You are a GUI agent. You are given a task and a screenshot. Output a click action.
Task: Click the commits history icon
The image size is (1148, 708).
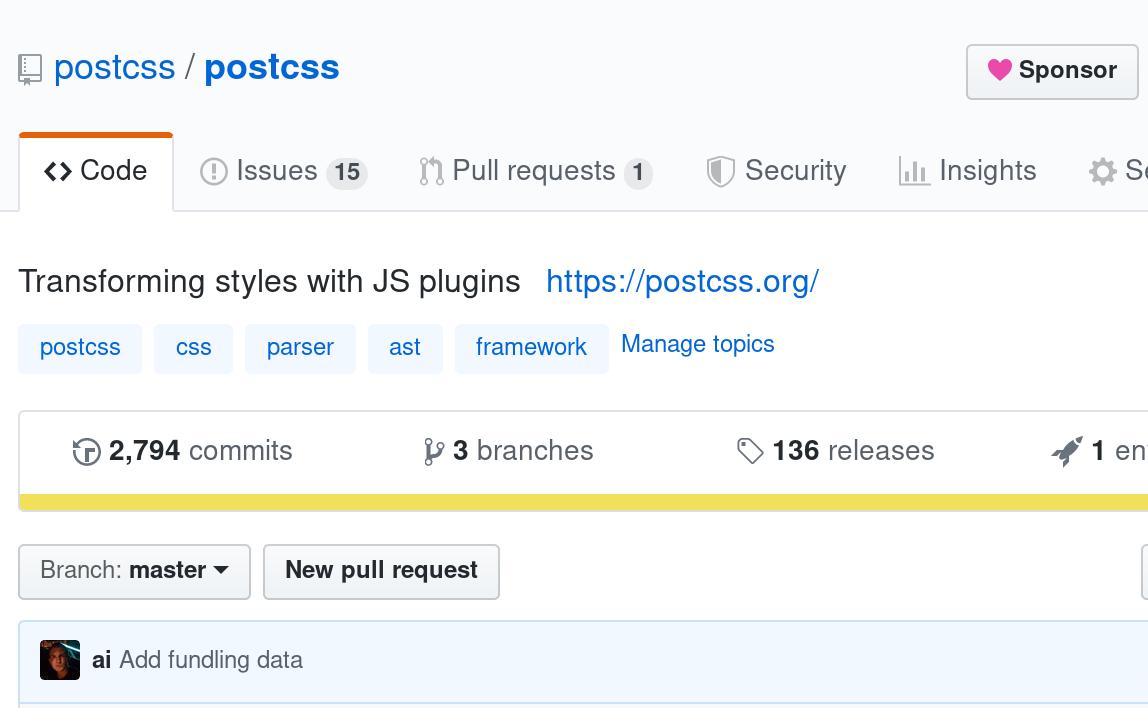pyautogui.click(x=87, y=451)
